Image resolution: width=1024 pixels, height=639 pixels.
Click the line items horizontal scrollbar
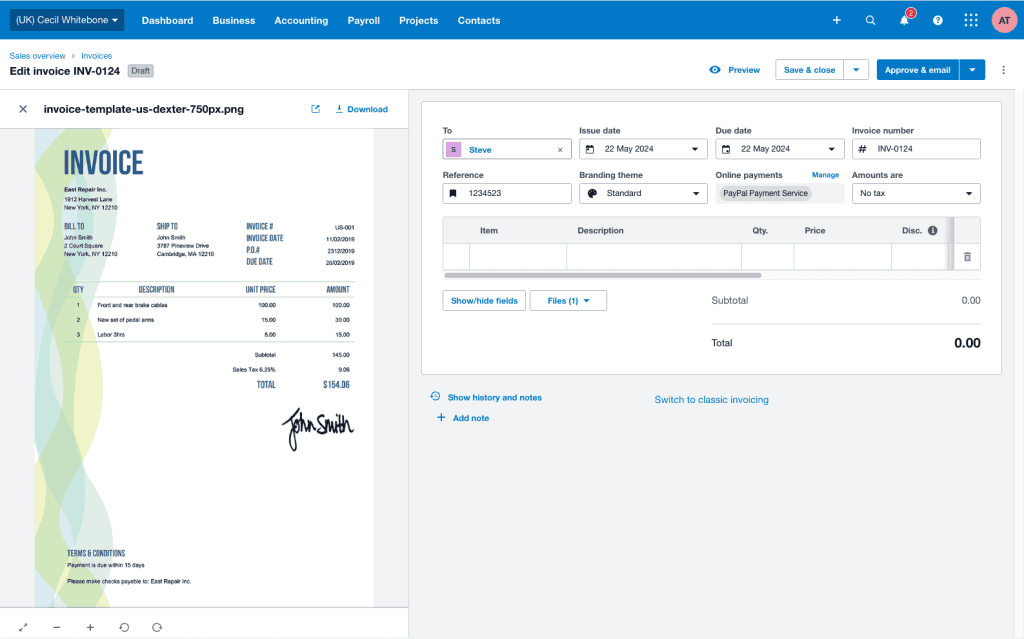click(x=602, y=275)
